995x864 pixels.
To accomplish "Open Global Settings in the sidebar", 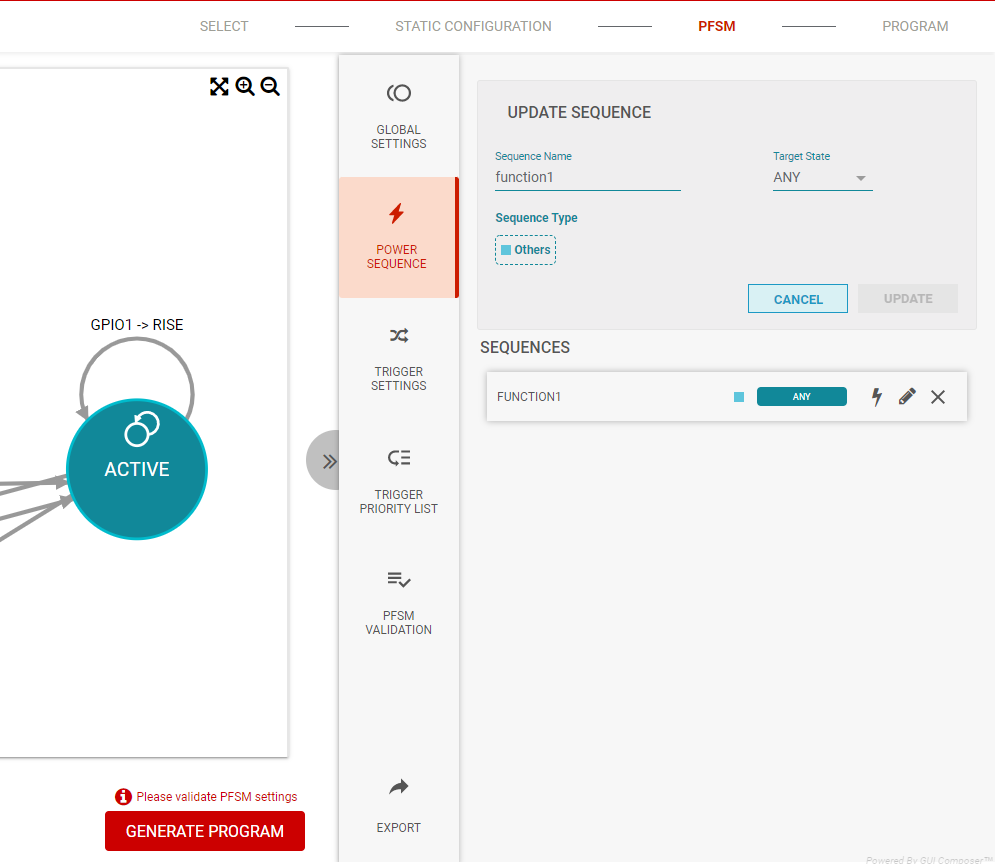I will tap(398, 115).
